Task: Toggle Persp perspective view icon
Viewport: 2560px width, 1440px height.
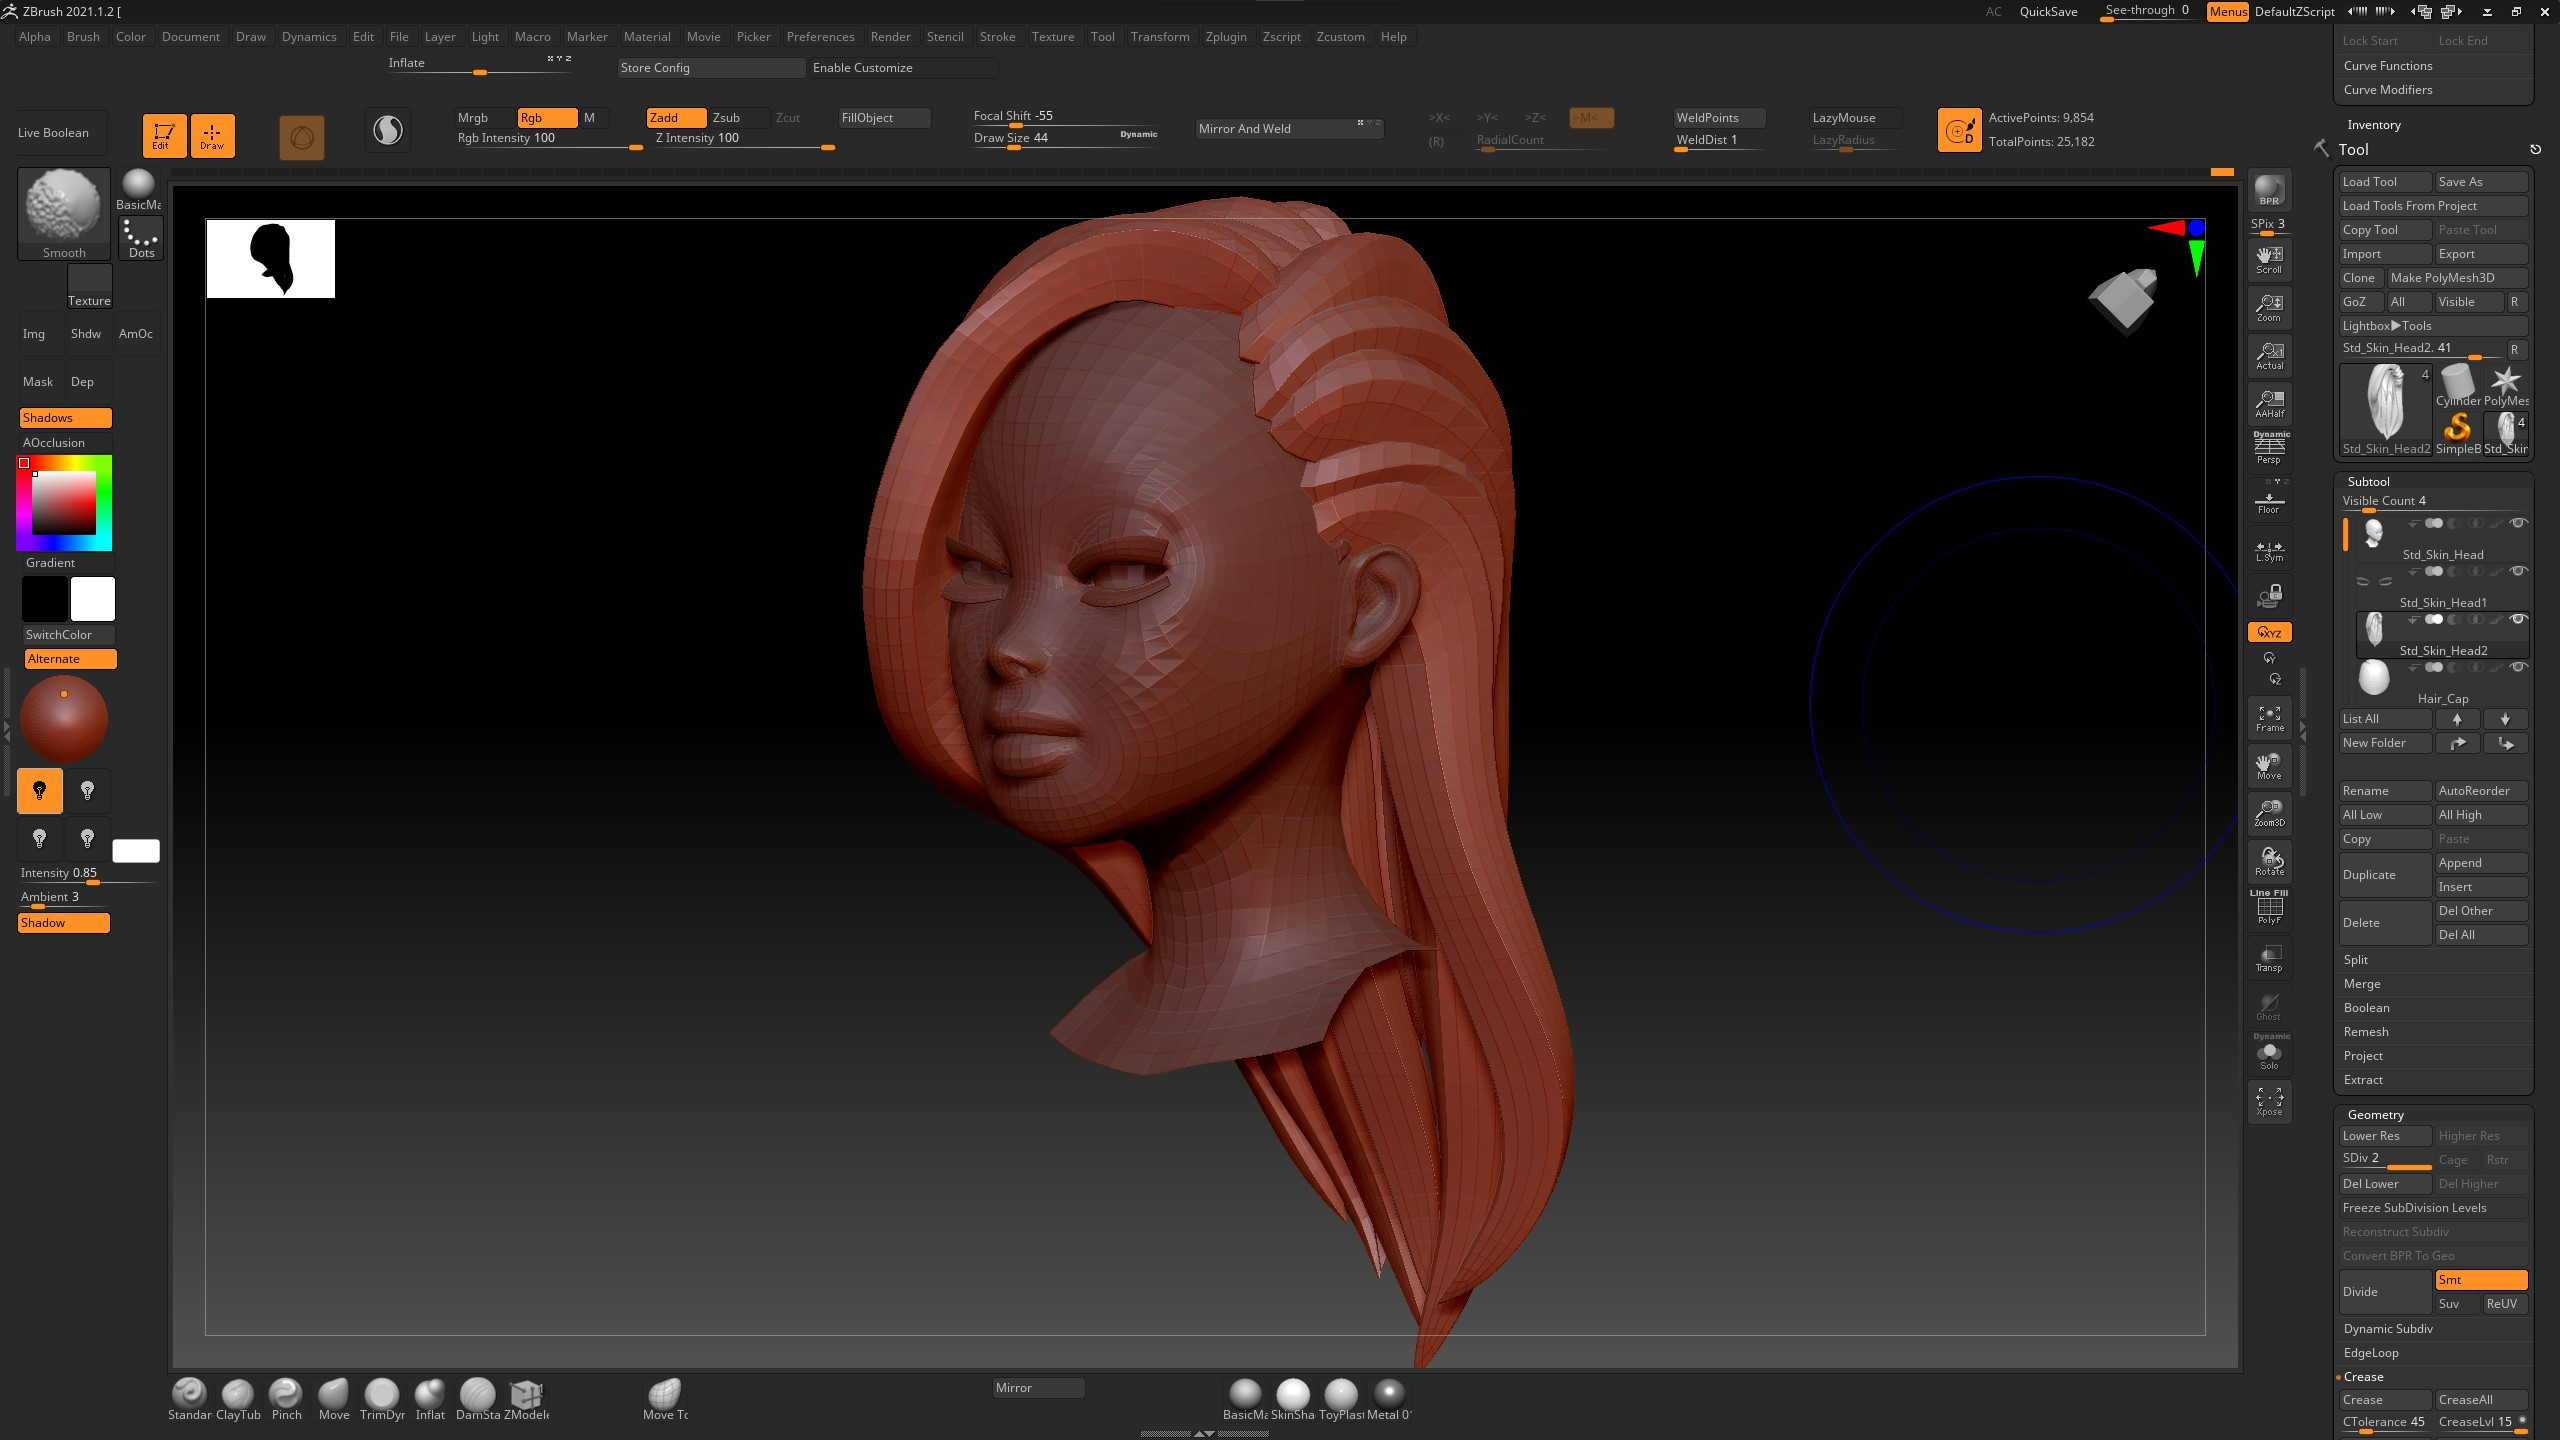Action: pyautogui.click(x=2268, y=448)
